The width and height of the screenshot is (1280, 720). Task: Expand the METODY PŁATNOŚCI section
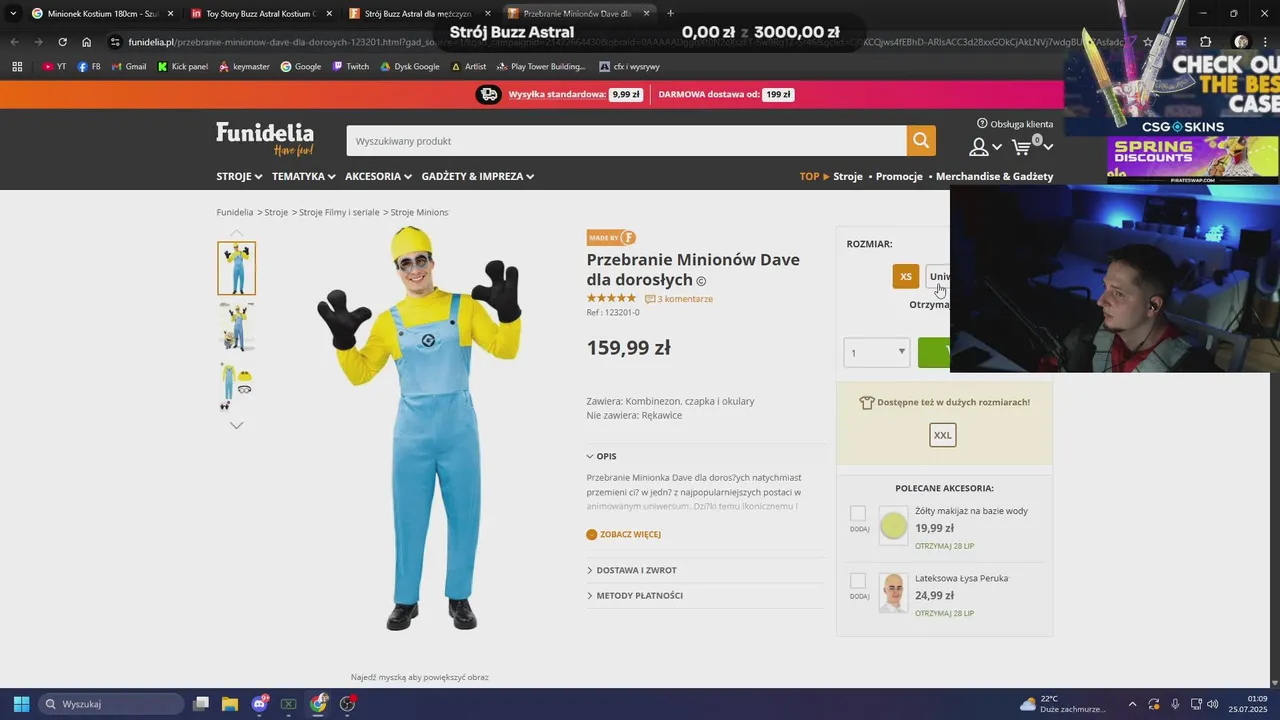pyautogui.click(x=635, y=595)
